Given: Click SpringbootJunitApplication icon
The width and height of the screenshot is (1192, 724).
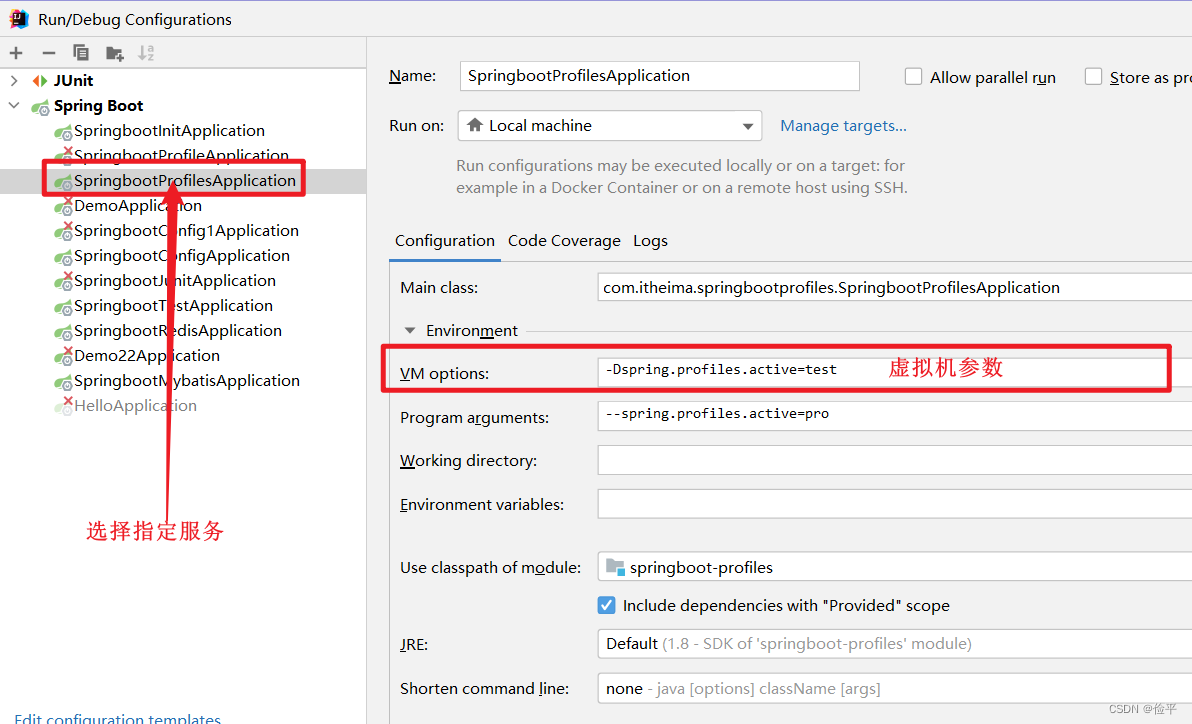Looking at the screenshot, I should pyautogui.click(x=63, y=281).
